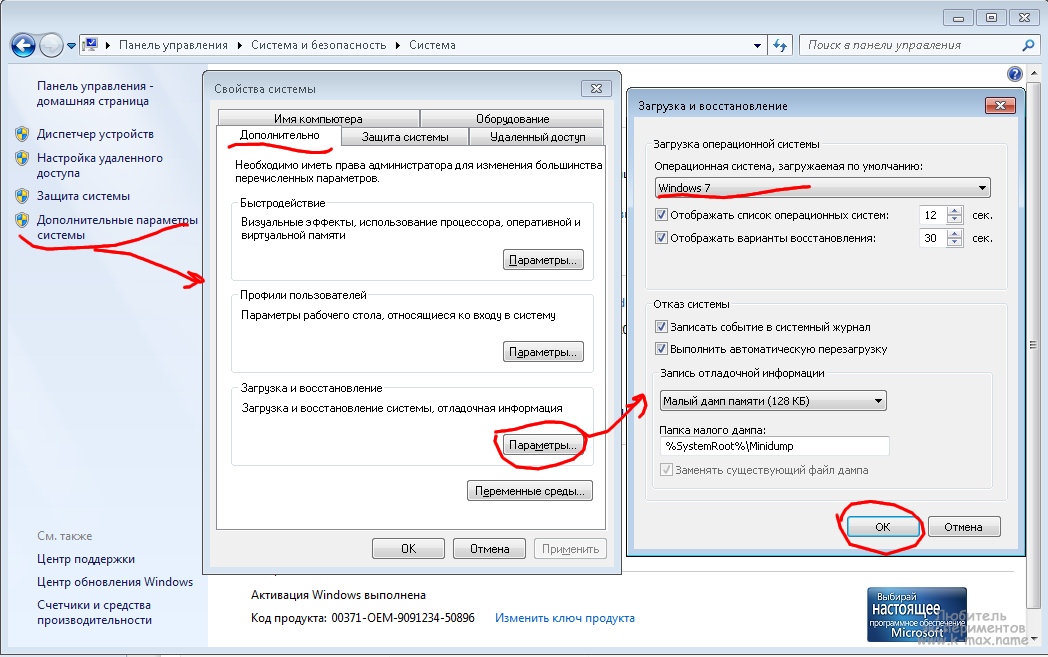Click the Control Panel address bar icon
Screen dimensions: 1048x657
click(x=90, y=45)
